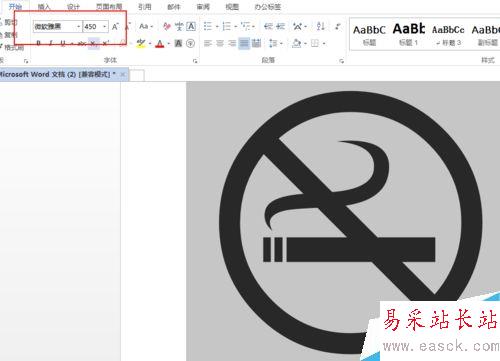Toggle underline formatting button
The image size is (500, 361).
[63, 43]
